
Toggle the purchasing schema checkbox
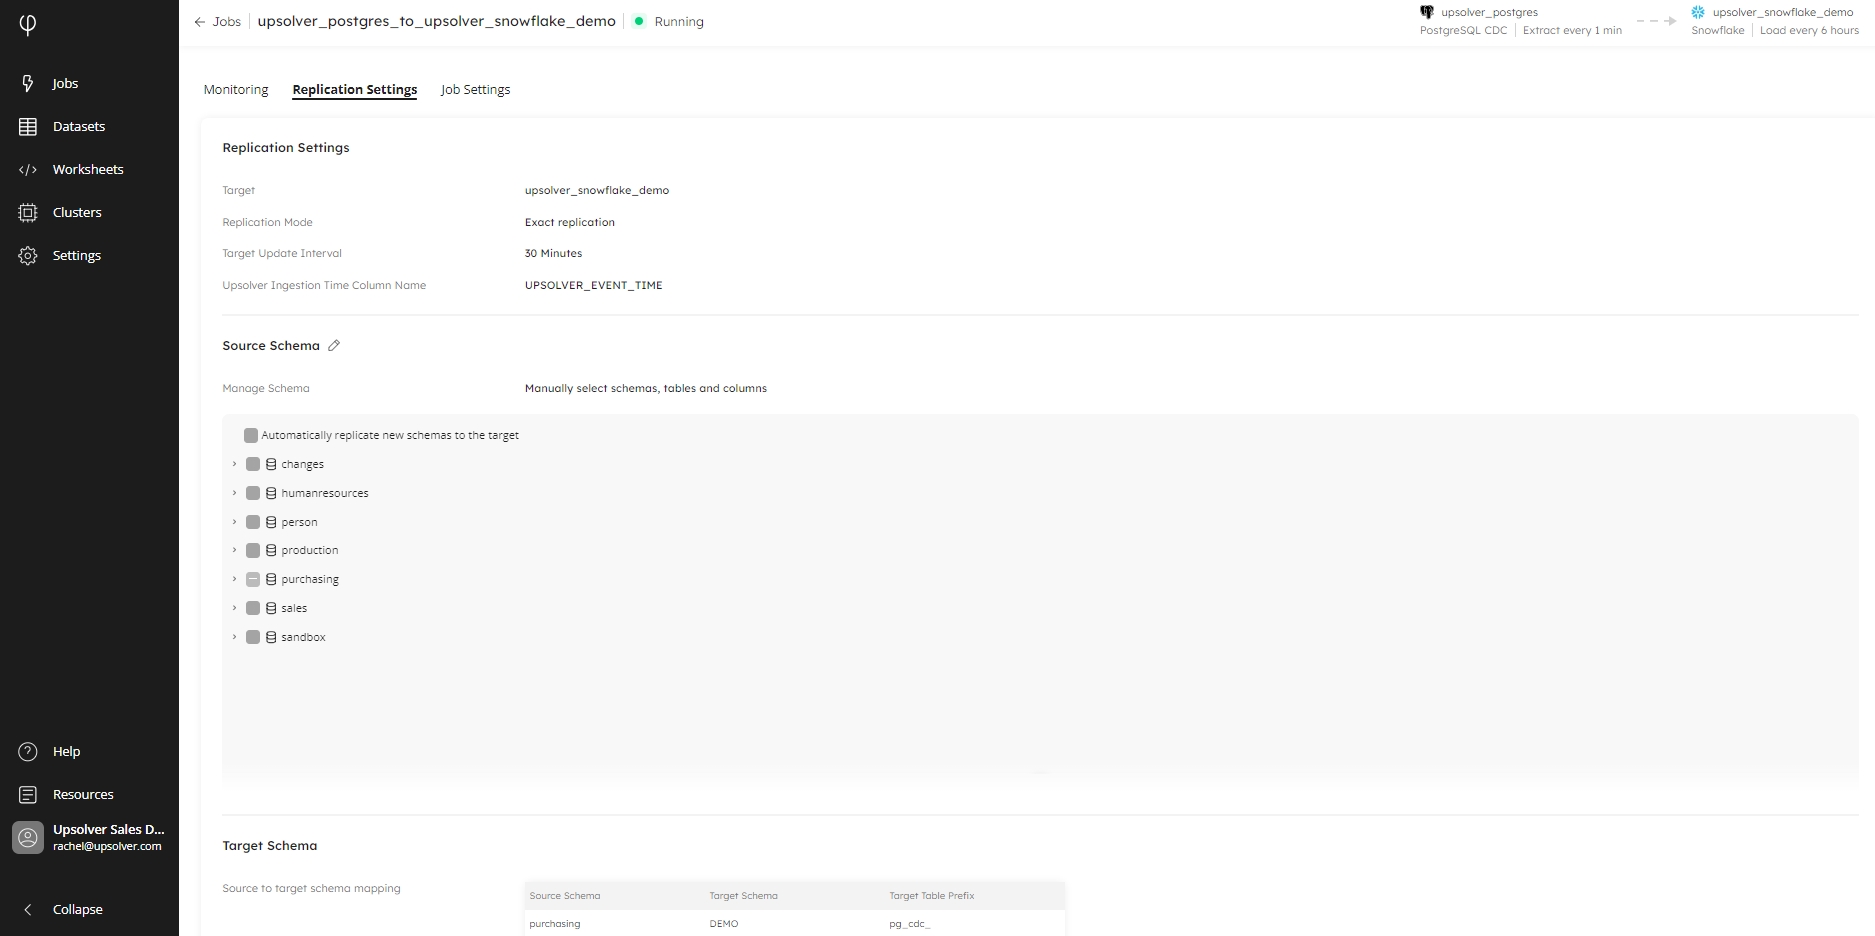(253, 579)
